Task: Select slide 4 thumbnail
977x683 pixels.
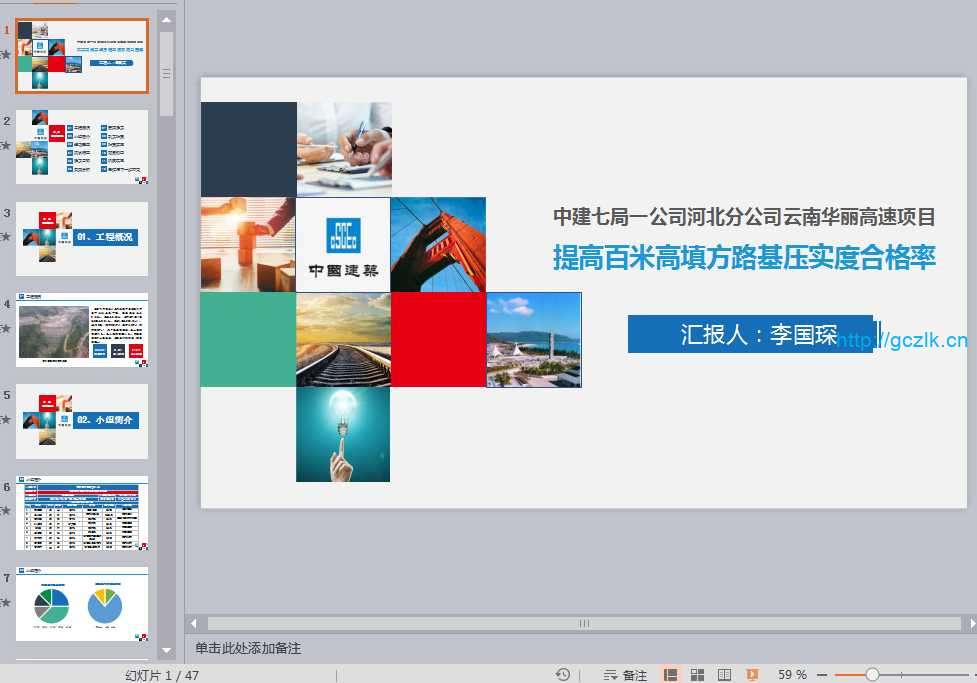Action: (82, 330)
